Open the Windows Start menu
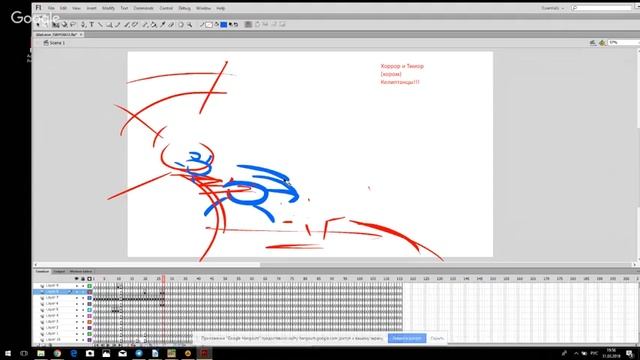The height and width of the screenshot is (360, 640). coord(8,353)
